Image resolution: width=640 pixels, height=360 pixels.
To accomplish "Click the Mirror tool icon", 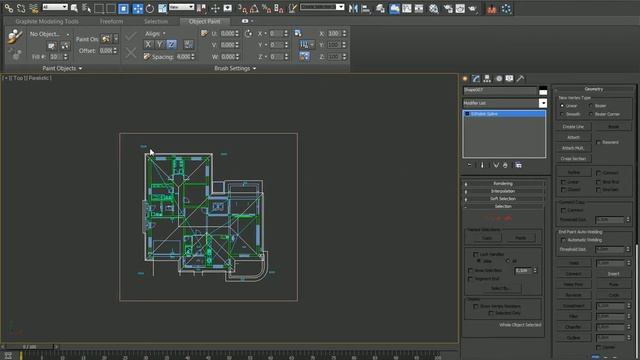I will (x=353, y=8).
